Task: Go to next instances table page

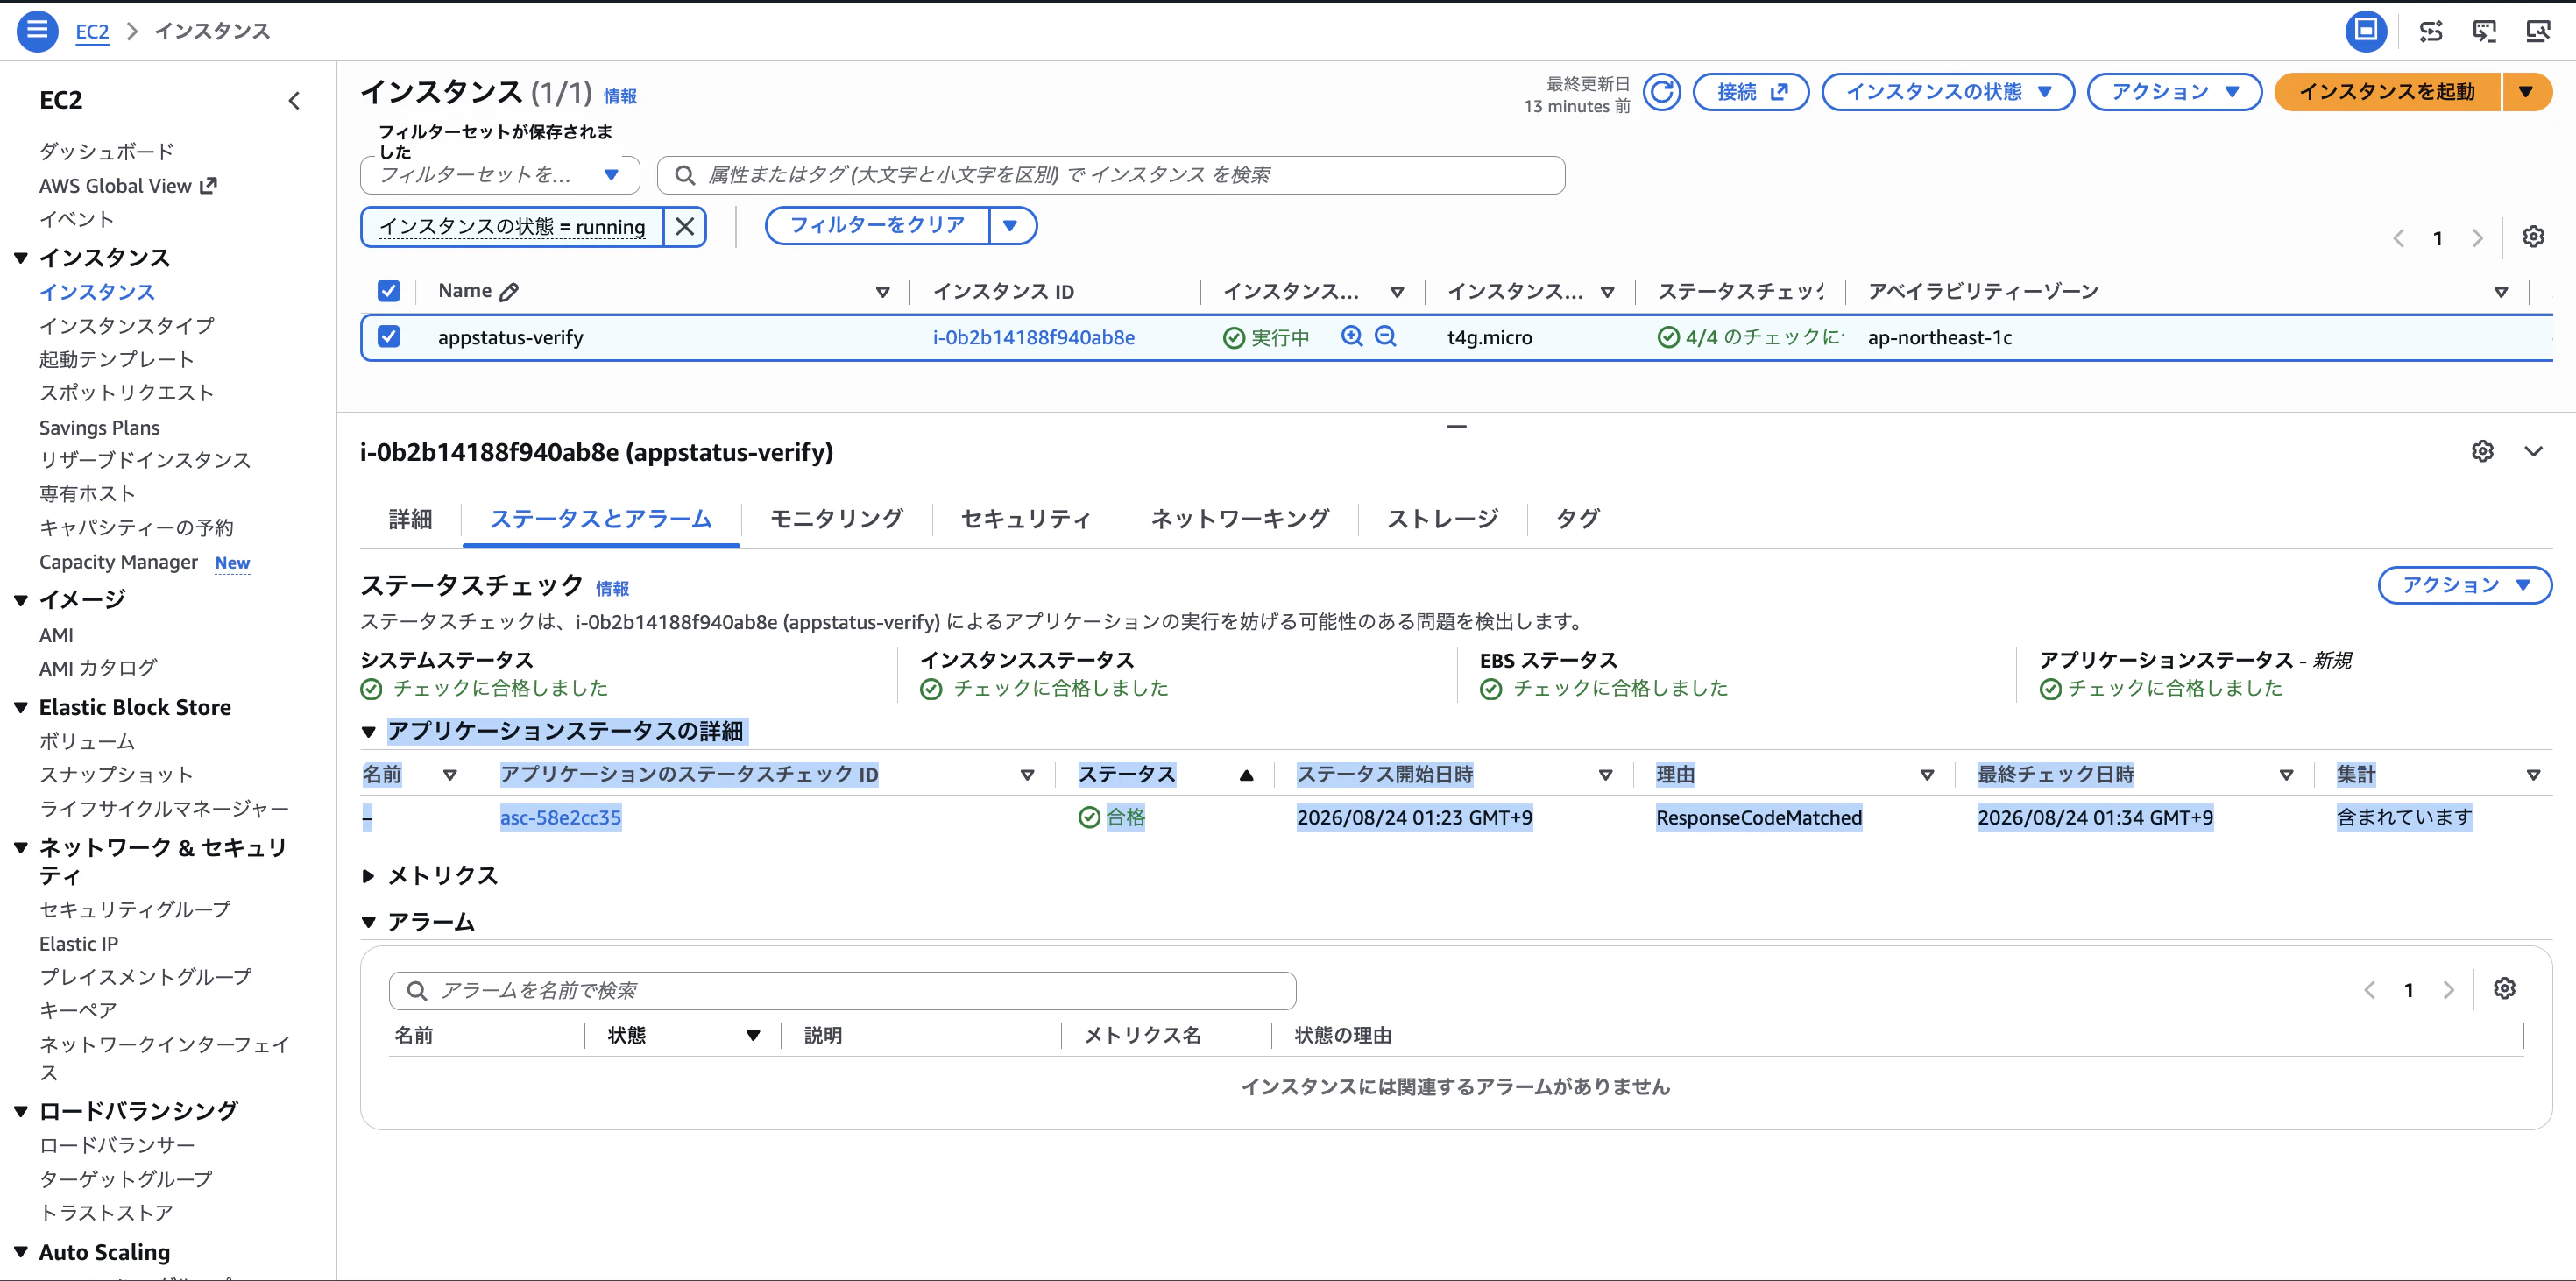Action: 2477,238
